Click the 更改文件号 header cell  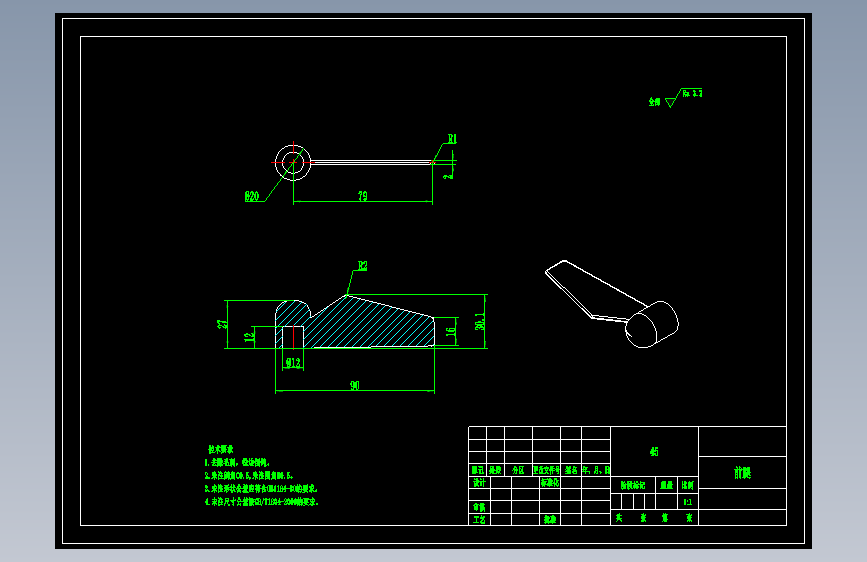click(546, 470)
